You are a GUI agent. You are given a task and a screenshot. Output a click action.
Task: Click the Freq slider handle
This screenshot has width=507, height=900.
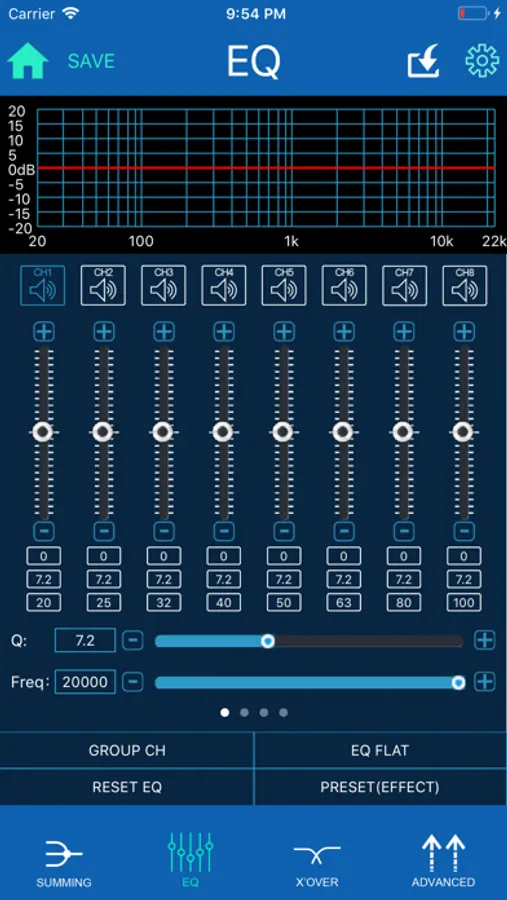click(x=458, y=682)
